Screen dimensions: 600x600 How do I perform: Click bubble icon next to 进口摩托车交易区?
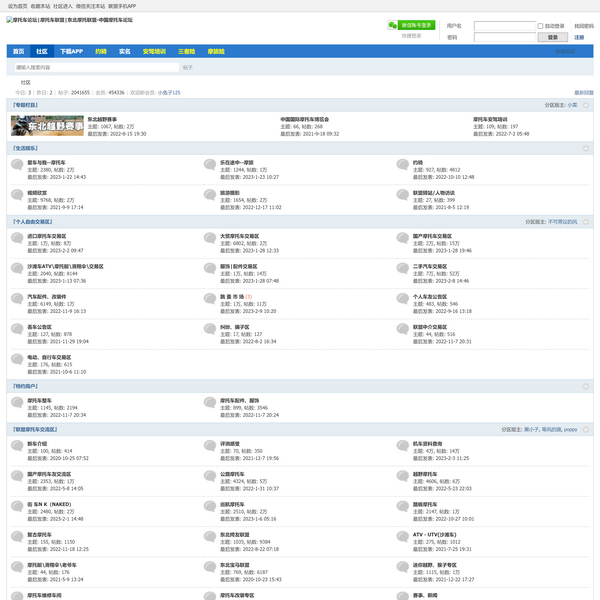pyautogui.click(x=17, y=240)
